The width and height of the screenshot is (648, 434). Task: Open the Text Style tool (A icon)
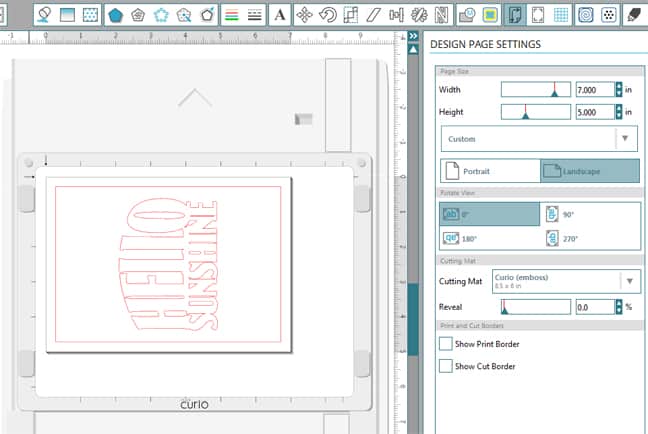tap(280, 15)
